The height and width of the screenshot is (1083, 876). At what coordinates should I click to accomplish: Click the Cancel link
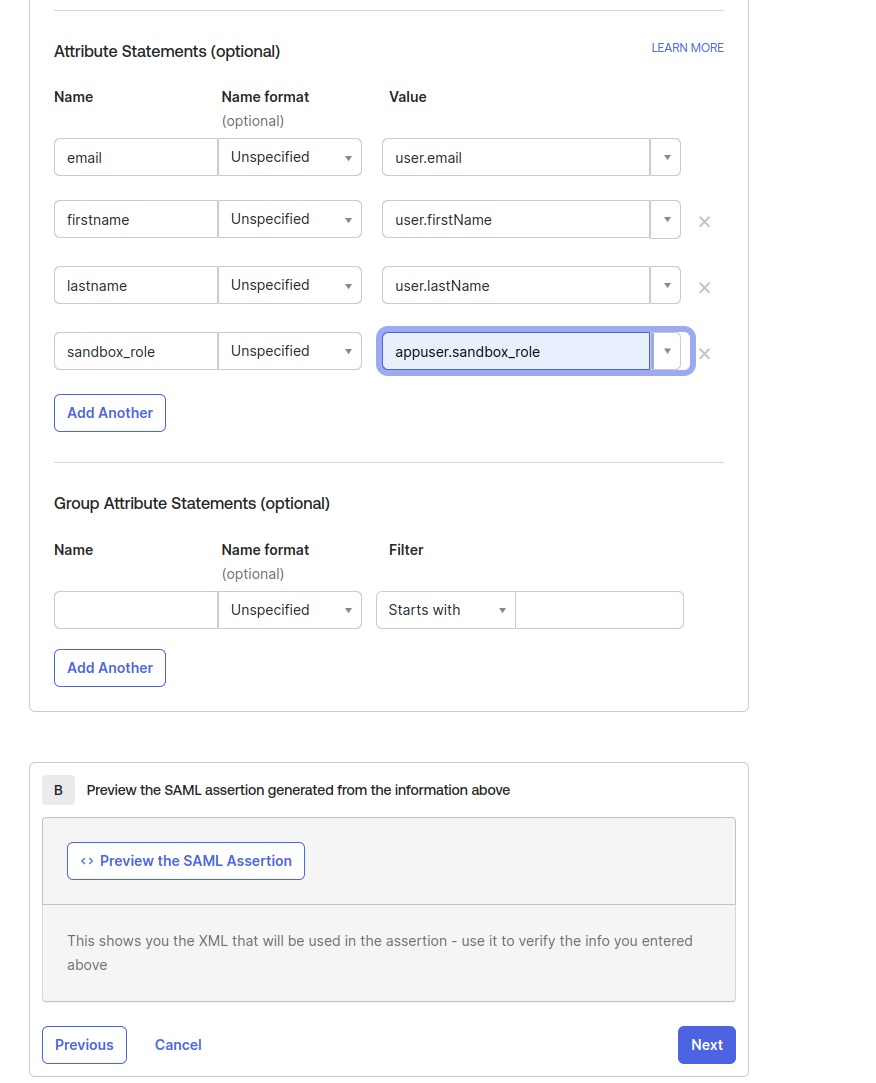click(x=178, y=1045)
